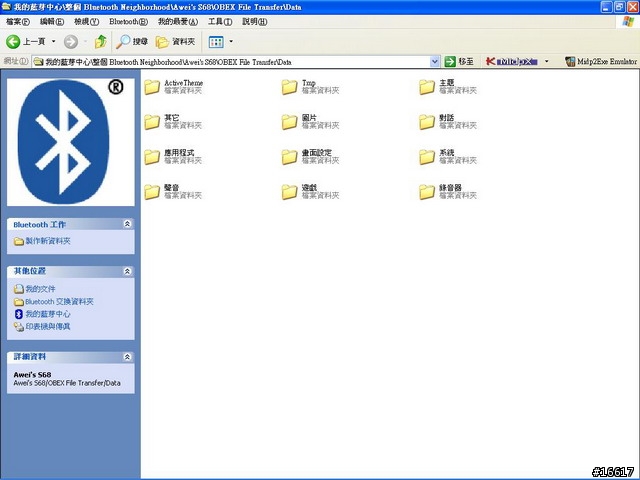
Task: Collapse the 詳細資料 panel
Action: pos(127,357)
